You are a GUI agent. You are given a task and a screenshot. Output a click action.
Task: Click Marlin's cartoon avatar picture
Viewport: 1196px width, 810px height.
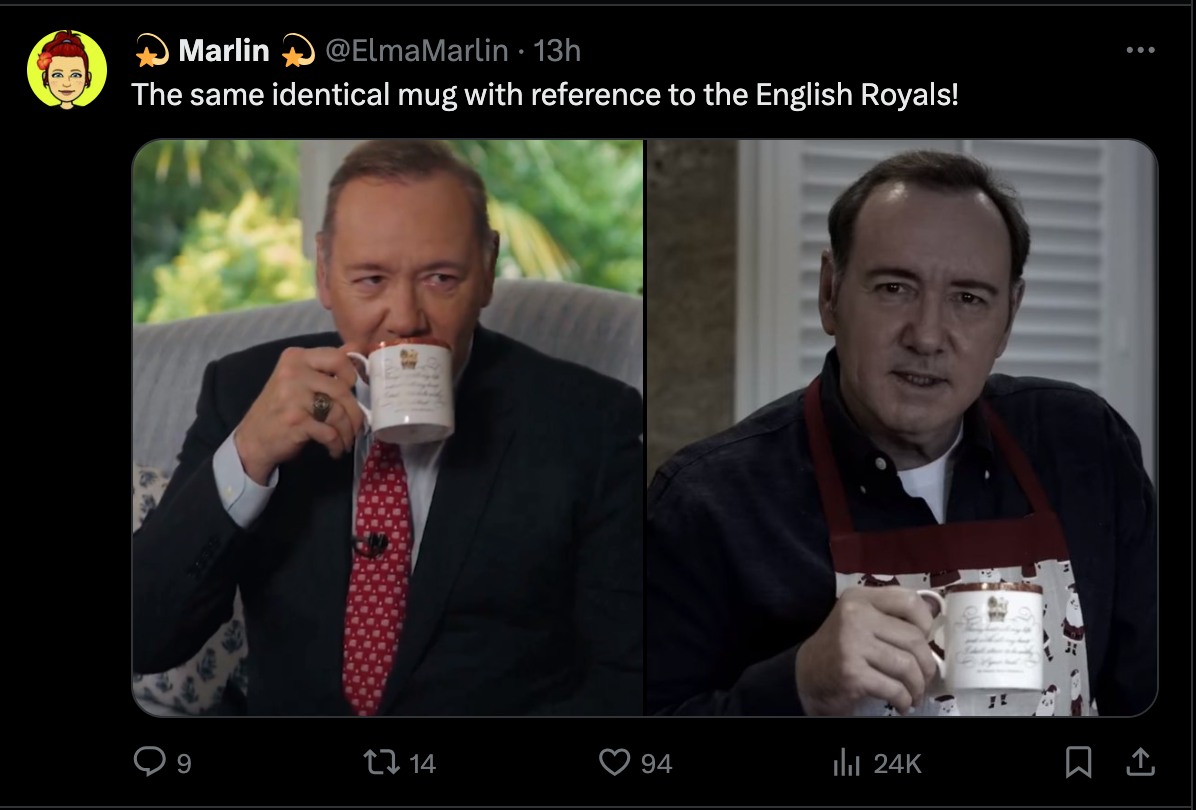(x=67, y=69)
